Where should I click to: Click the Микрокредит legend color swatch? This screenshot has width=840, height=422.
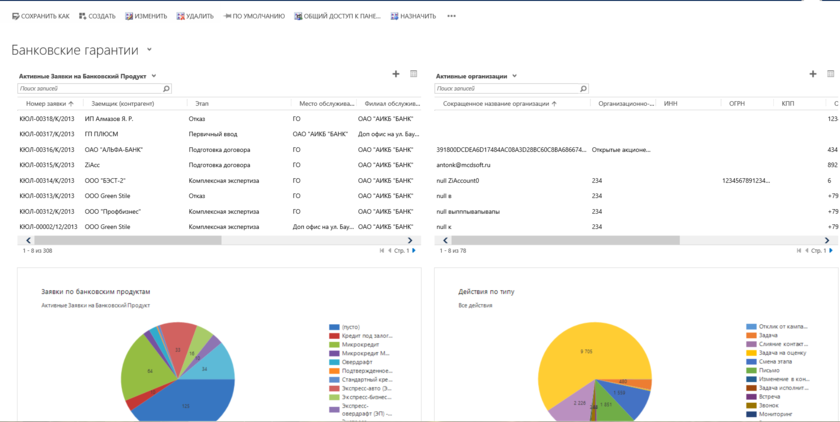(334, 344)
